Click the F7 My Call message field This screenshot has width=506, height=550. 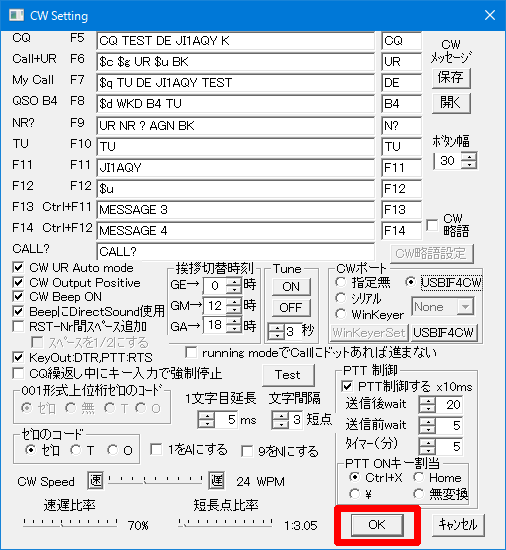pos(235,83)
